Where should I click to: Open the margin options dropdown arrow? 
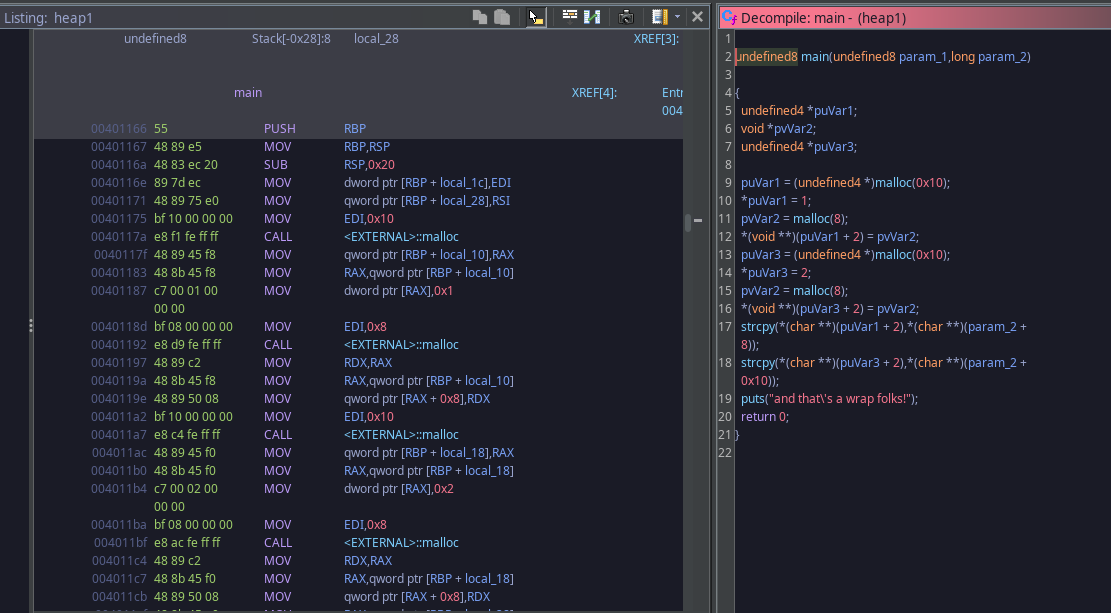coord(677,17)
